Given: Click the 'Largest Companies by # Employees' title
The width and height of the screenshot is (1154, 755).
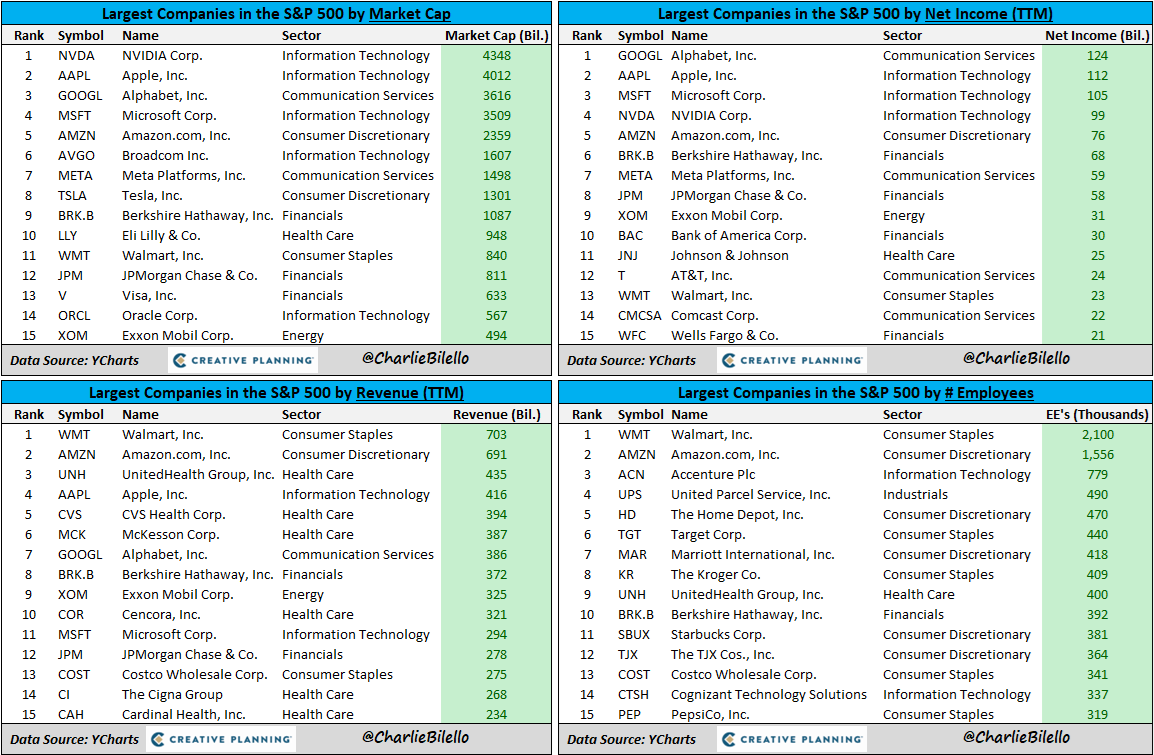Looking at the screenshot, I should point(855,393).
